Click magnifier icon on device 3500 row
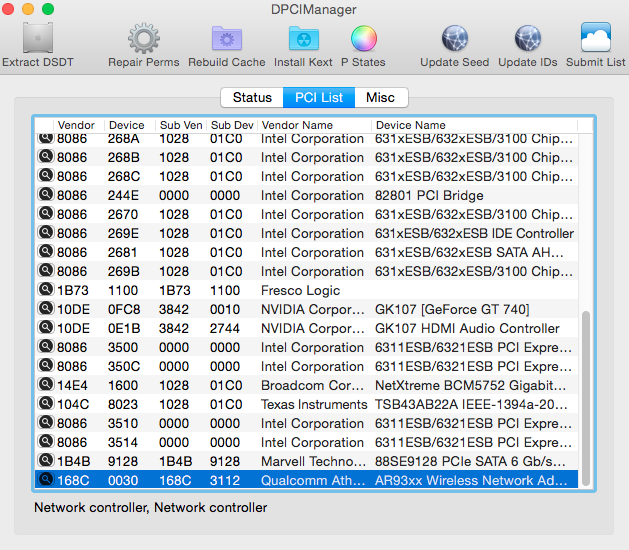This screenshot has width=629, height=550. [x=46, y=346]
